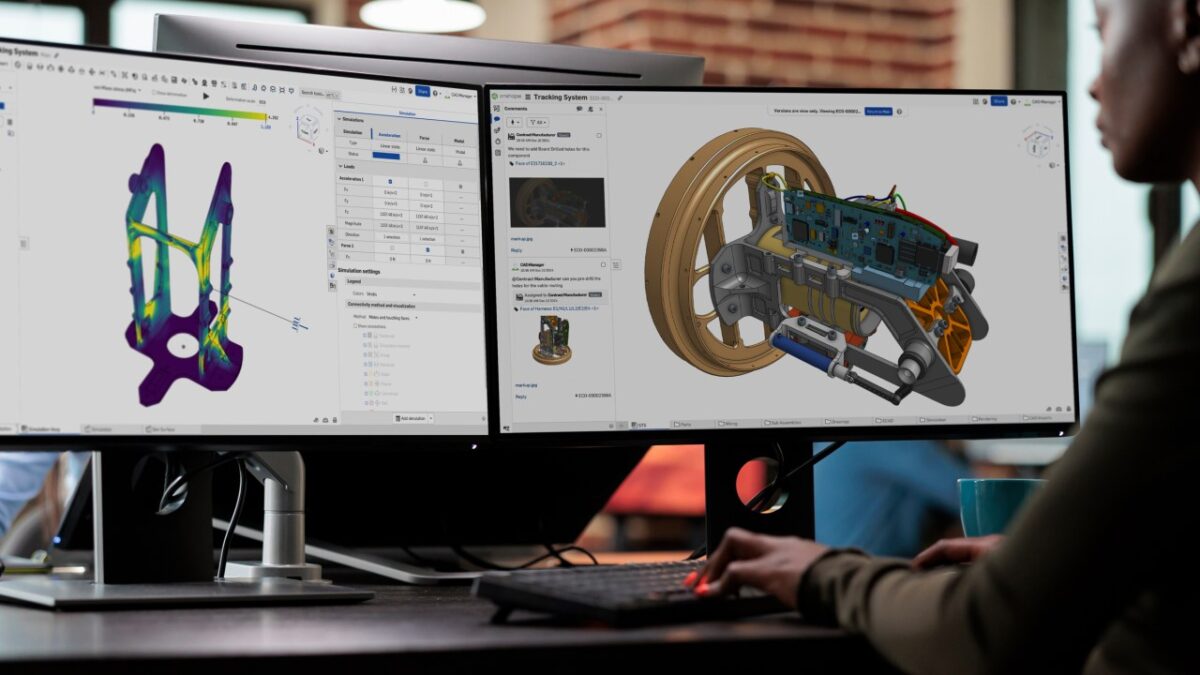Open the model thumbnail in CADManager's comment
Image resolution: width=1200 pixels, height=675 pixels.
tap(551, 340)
